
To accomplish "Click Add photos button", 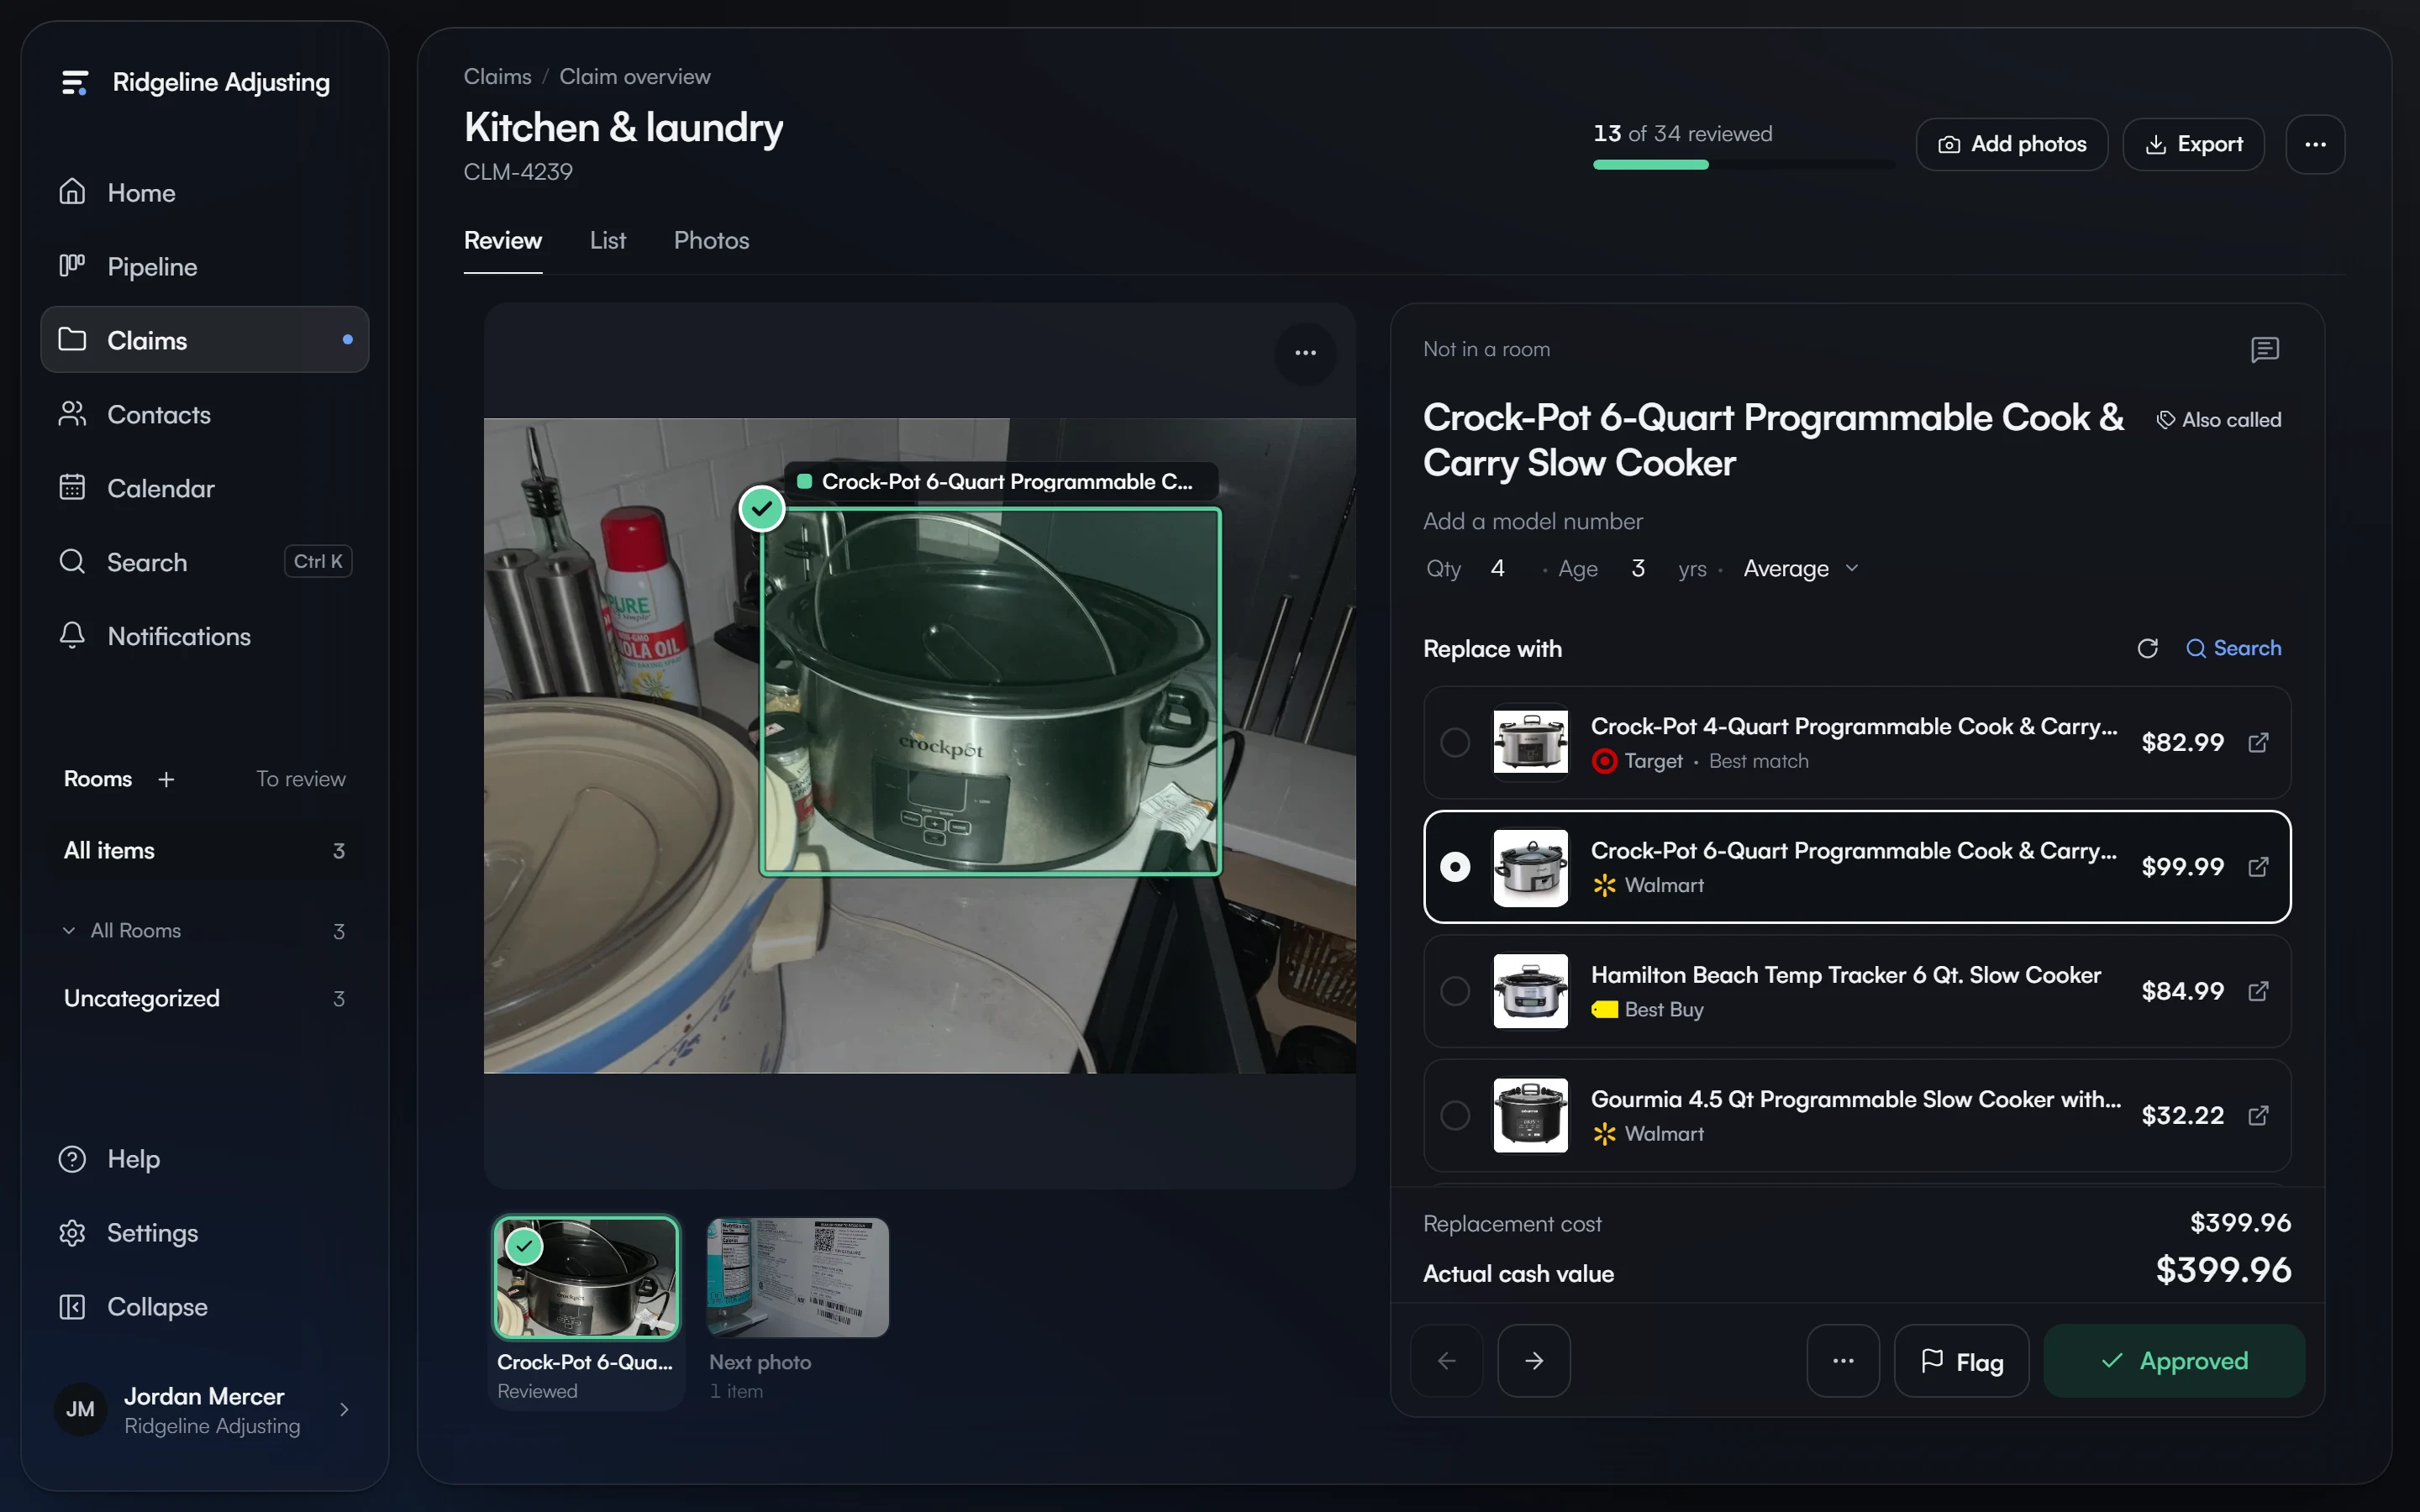I will pos(2011,144).
